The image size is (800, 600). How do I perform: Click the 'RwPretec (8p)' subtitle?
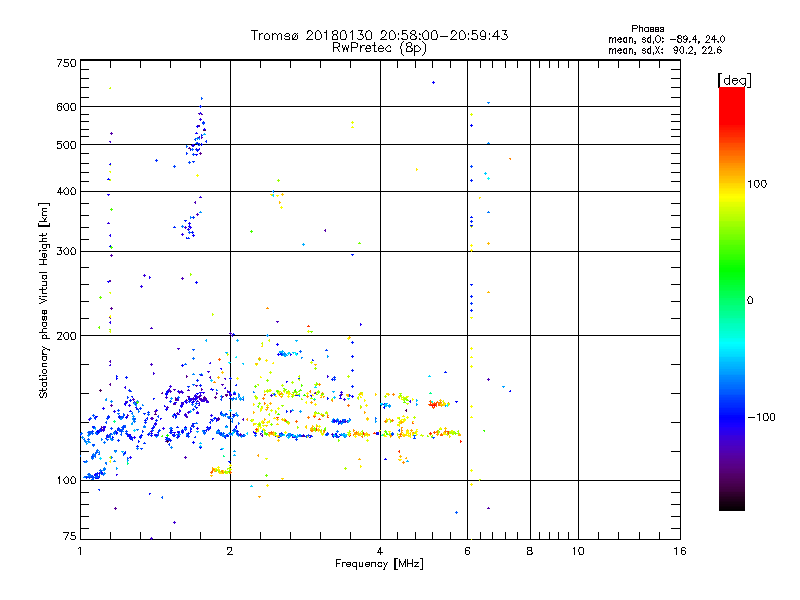379,48
